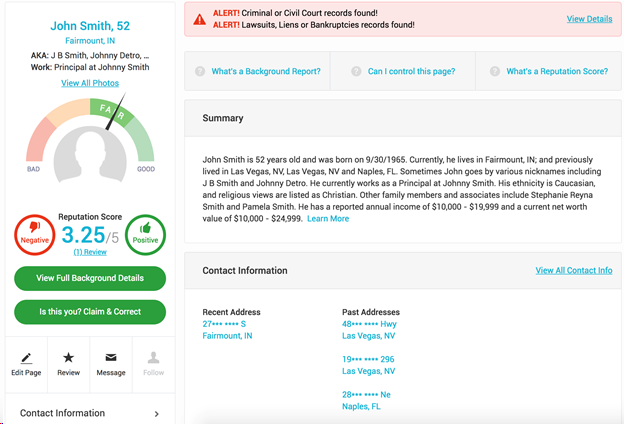The height and width of the screenshot is (424, 624).
Task: Click the red alert warning triangle icon
Action: 199,19
